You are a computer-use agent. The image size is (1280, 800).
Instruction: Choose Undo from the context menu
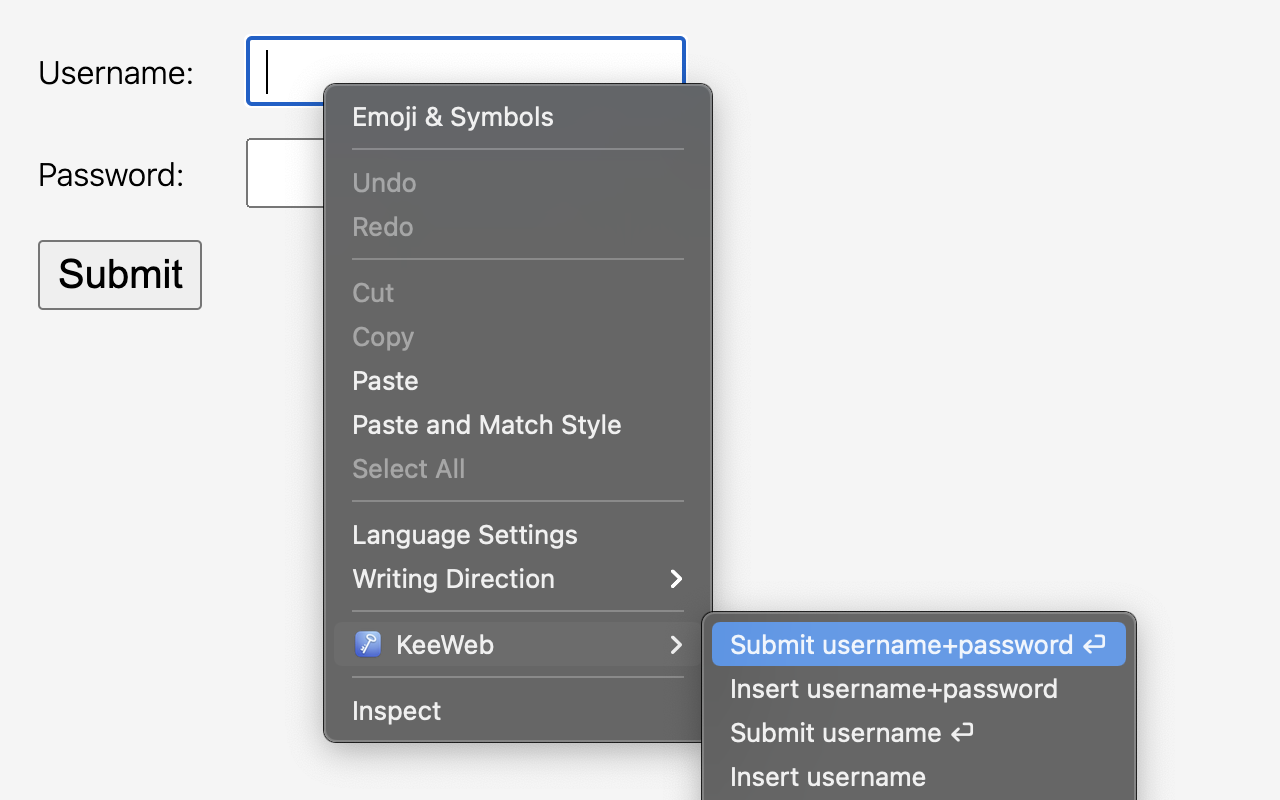tap(384, 182)
